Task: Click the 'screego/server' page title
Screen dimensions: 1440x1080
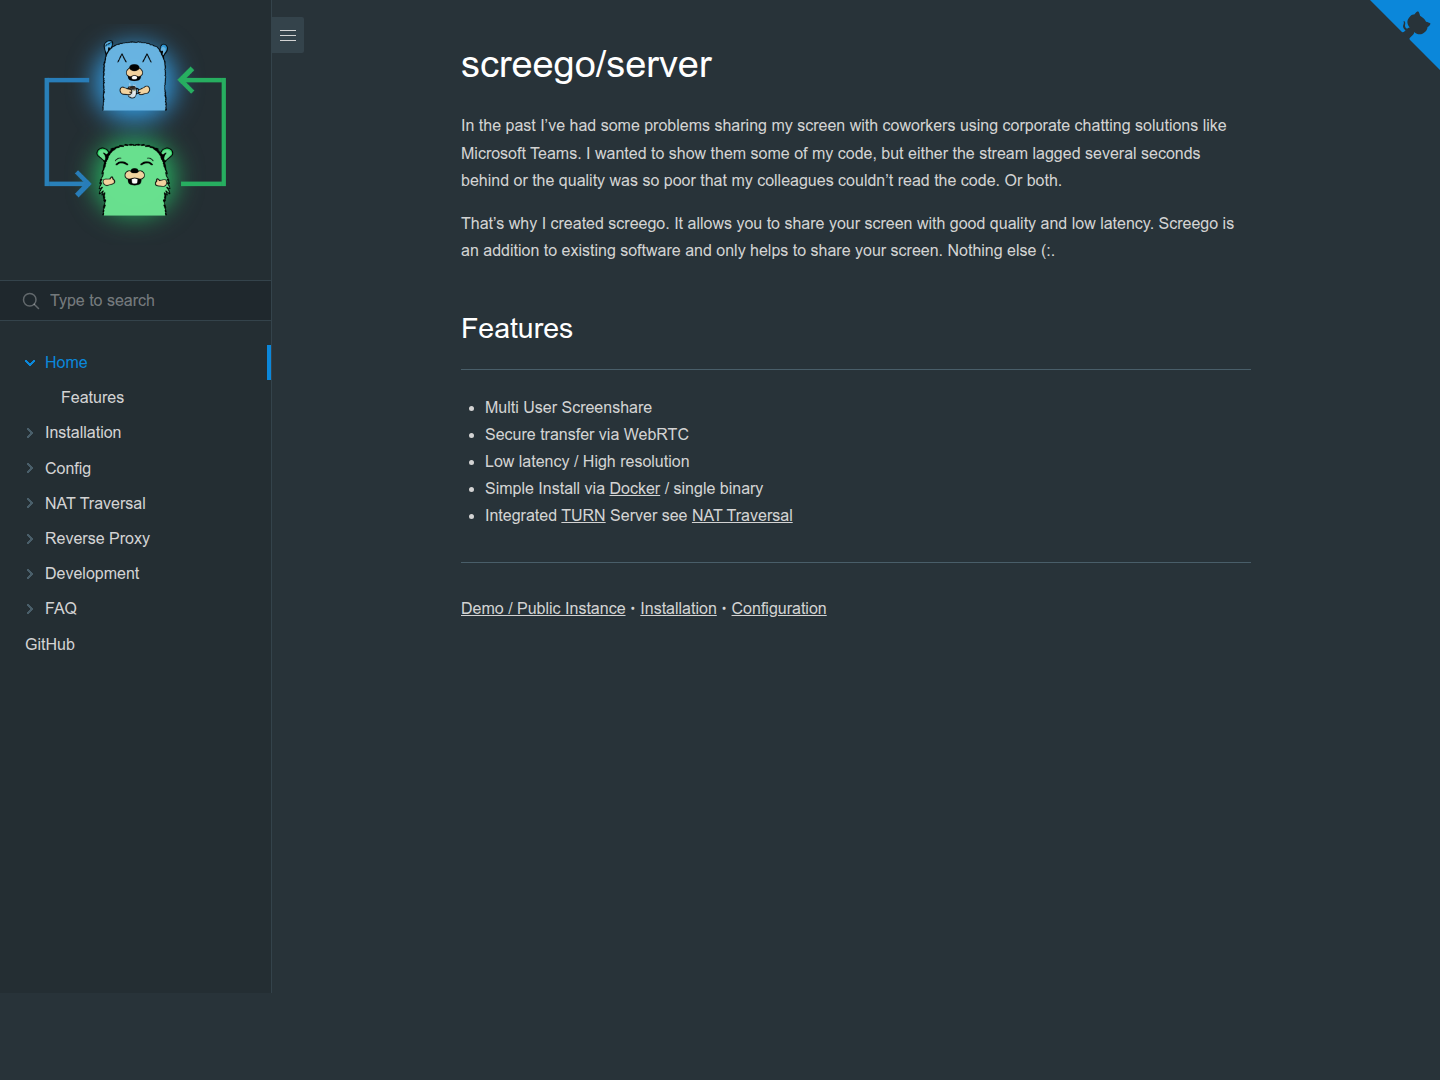Action: click(586, 64)
